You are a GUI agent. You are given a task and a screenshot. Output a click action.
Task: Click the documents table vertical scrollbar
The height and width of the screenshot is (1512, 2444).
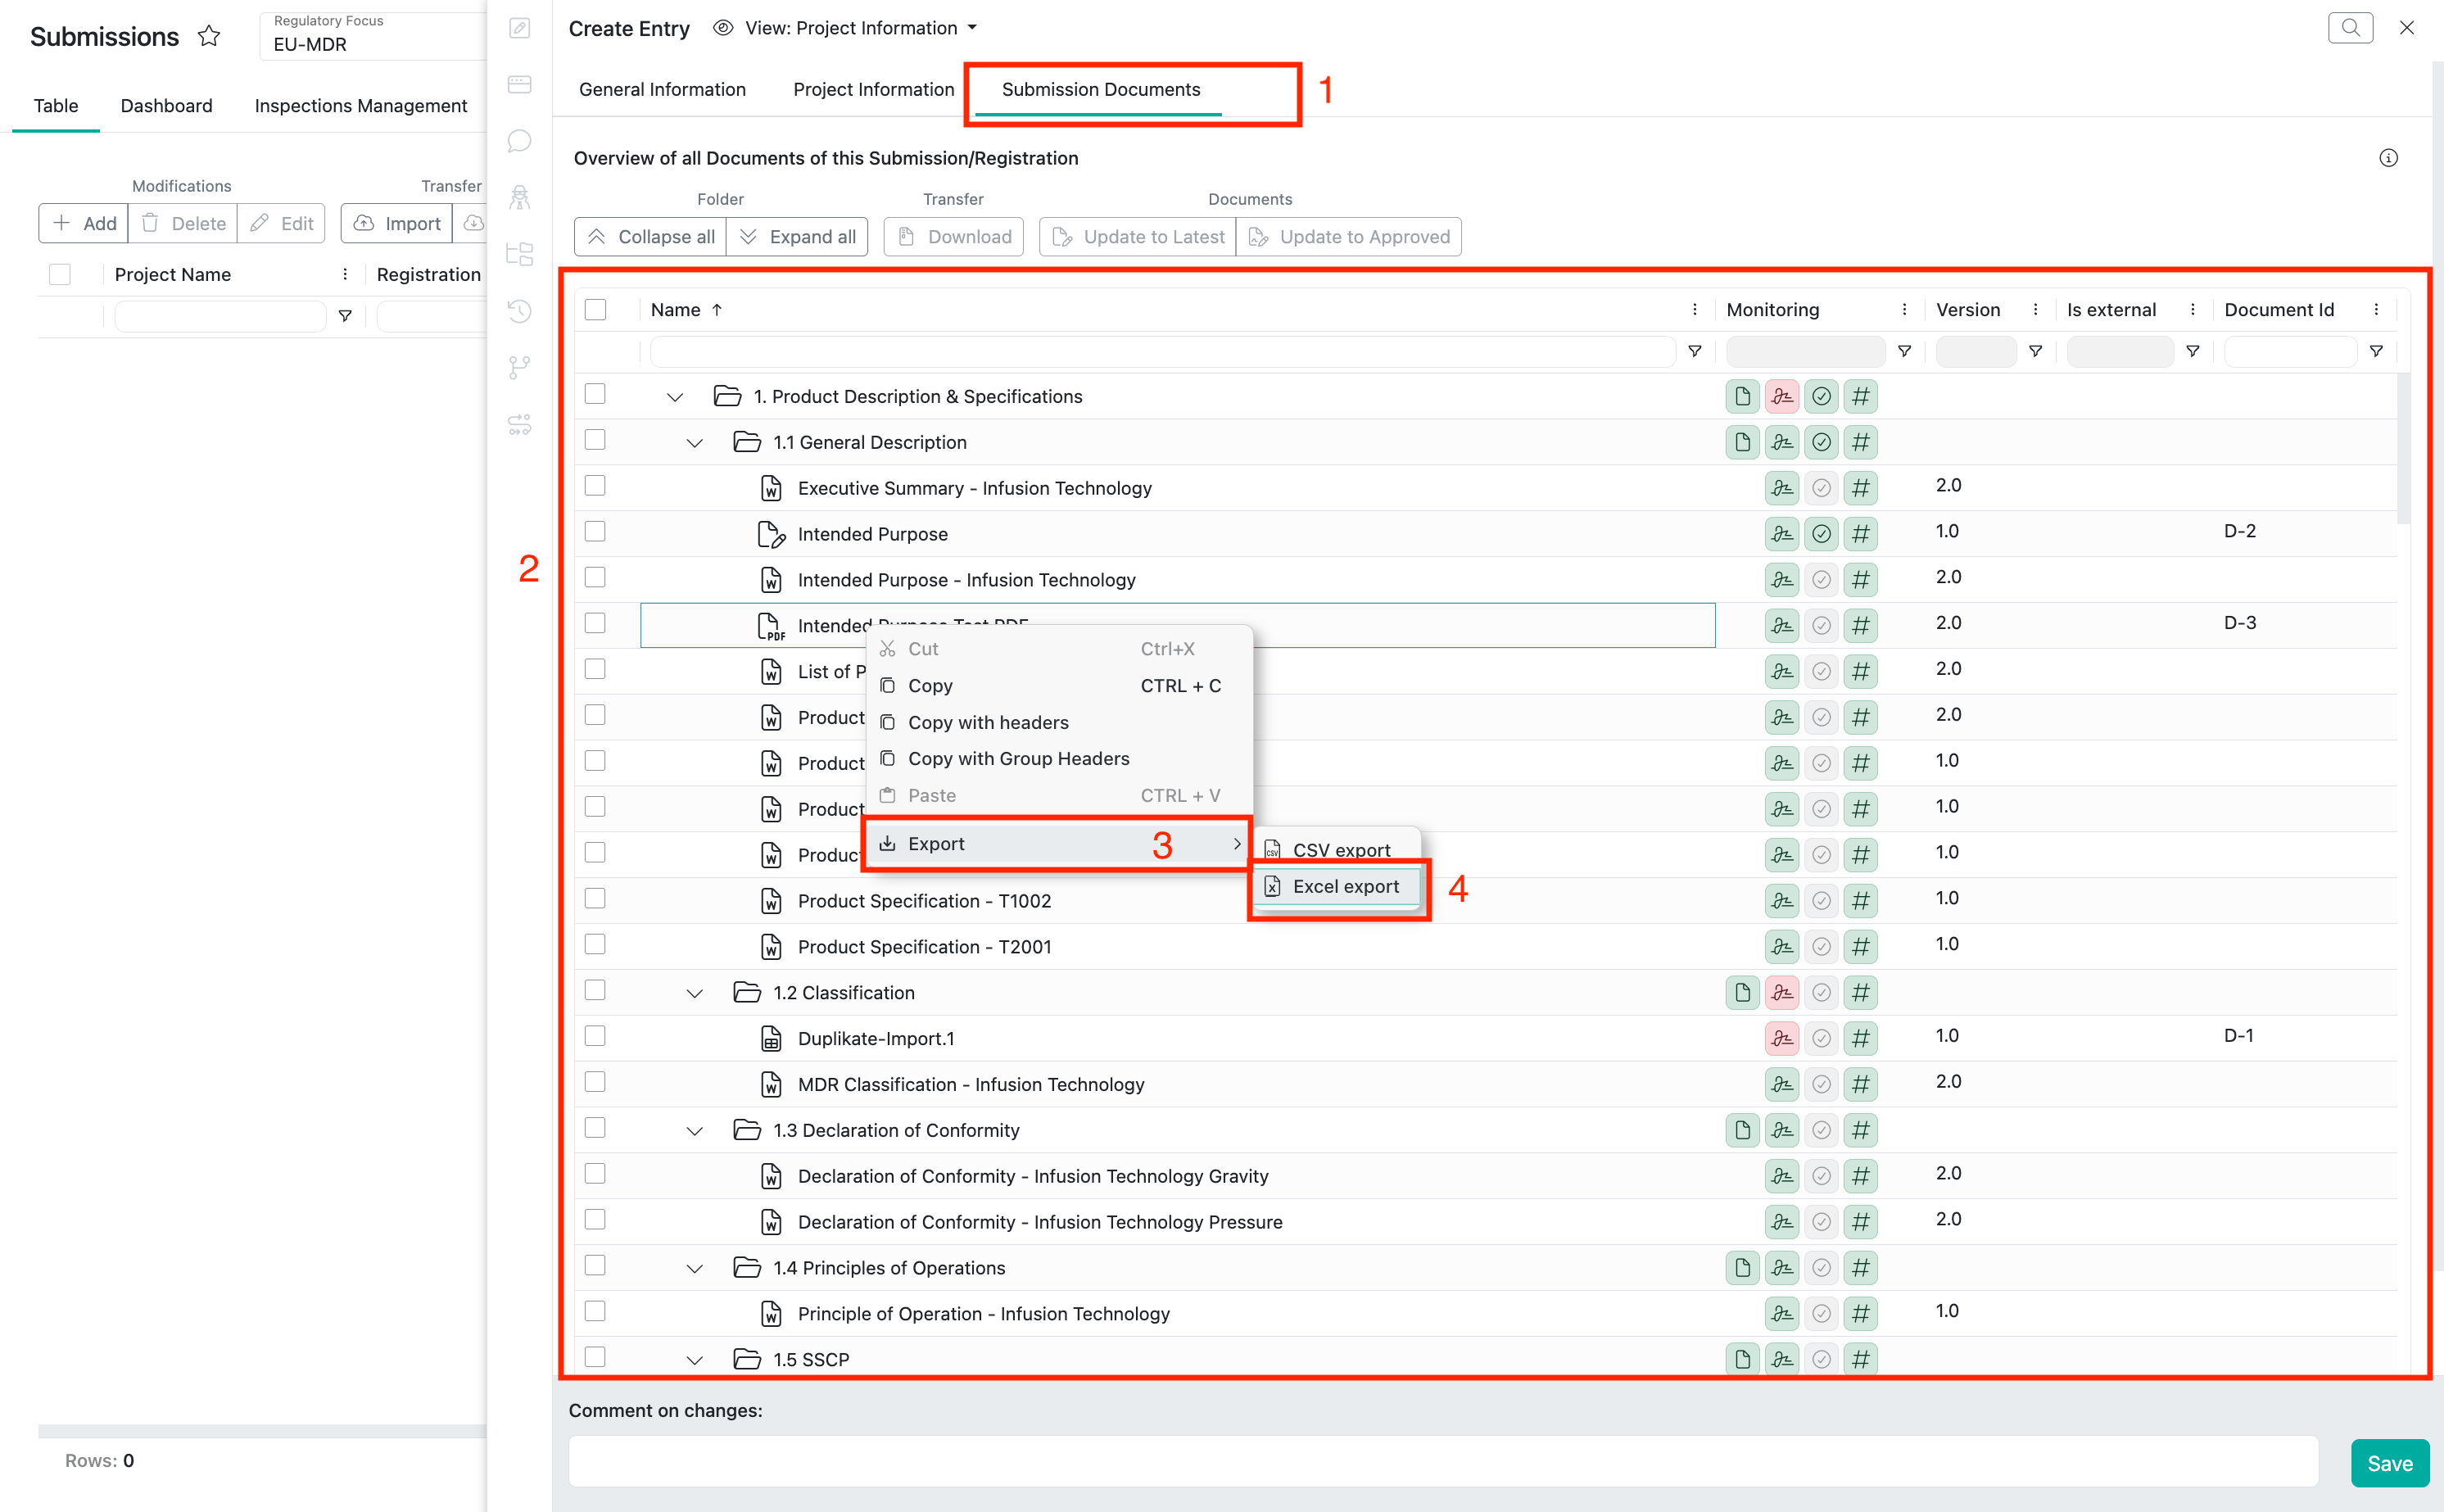click(2403, 450)
